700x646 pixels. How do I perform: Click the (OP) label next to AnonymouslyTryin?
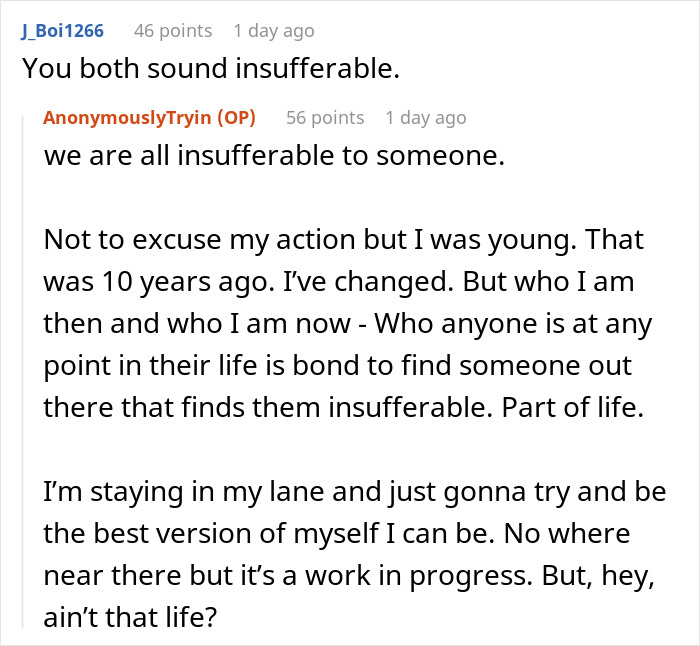[235, 117]
